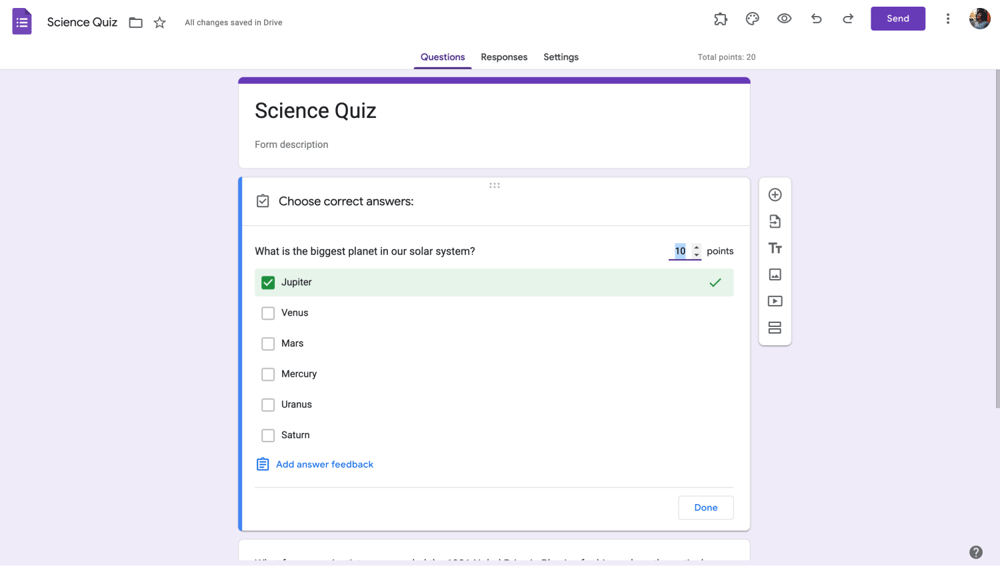Open the three-dot more options menu
1000x566 pixels.
pos(948,18)
